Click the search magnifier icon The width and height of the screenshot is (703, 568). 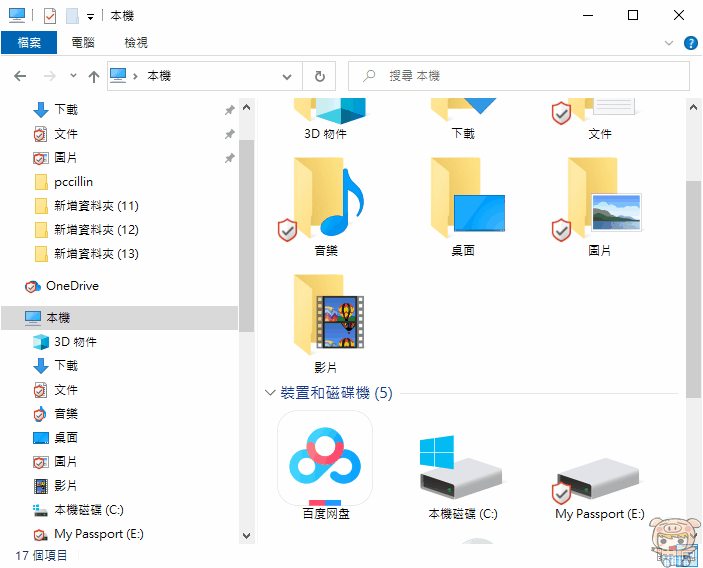click(x=369, y=76)
